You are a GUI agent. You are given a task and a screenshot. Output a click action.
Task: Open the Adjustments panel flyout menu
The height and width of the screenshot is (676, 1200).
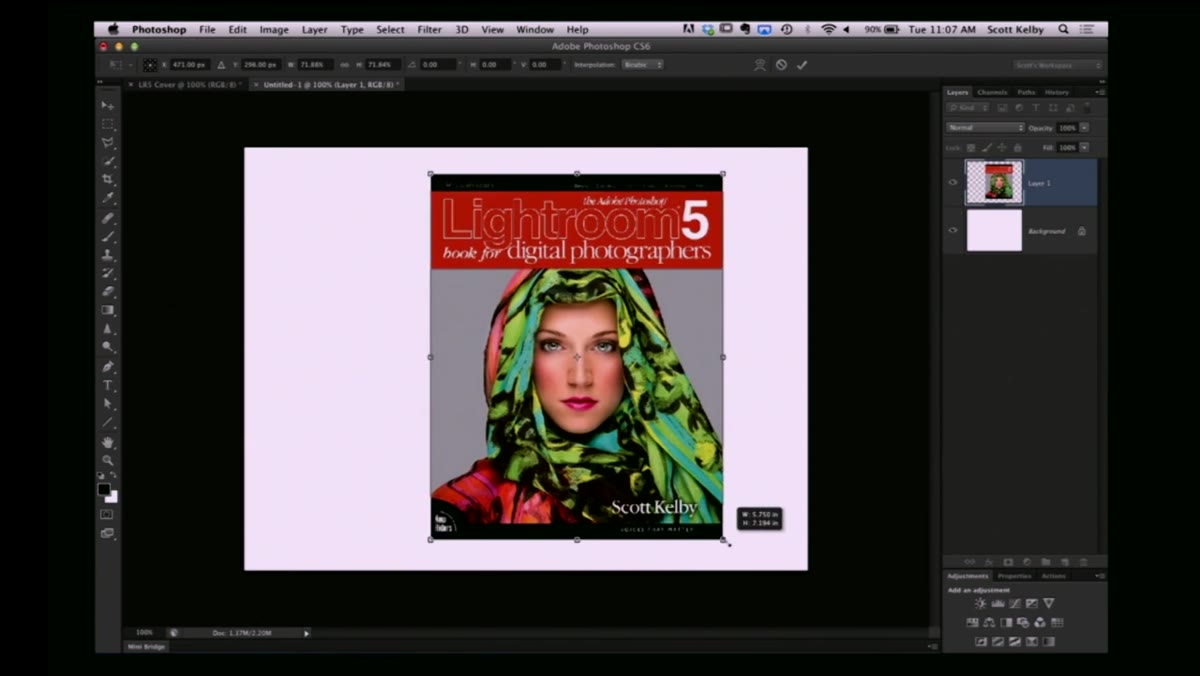click(1101, 576)
